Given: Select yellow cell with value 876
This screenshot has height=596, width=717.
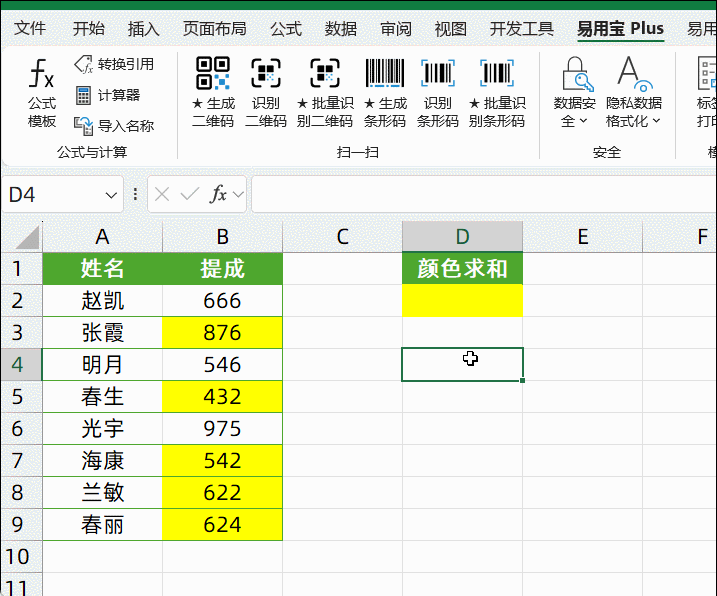Looking at the screenshot, I should (x=222, y=333).
